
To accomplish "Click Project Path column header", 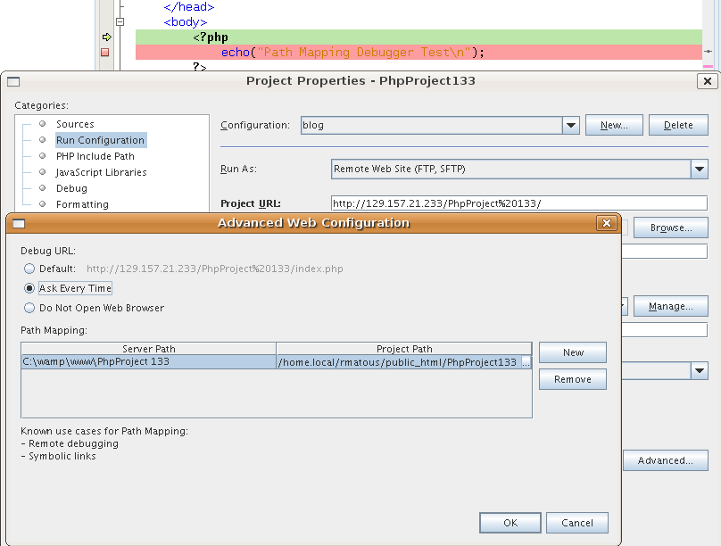I will [x=404, y=349].
